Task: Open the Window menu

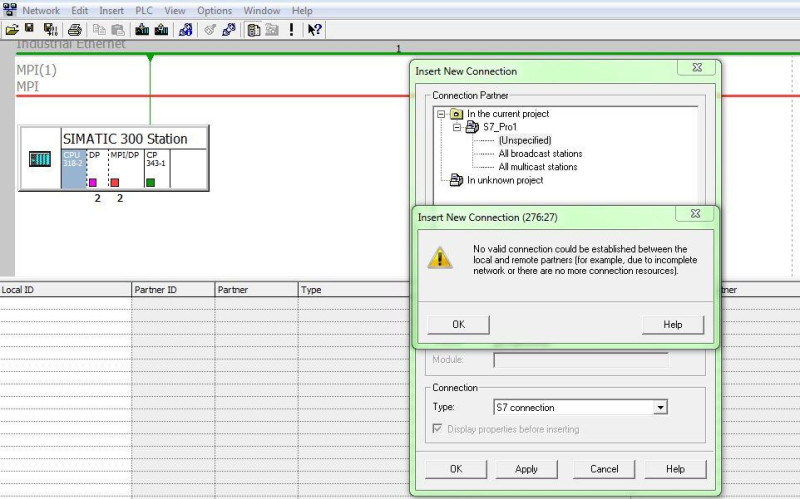Action: 262,10
